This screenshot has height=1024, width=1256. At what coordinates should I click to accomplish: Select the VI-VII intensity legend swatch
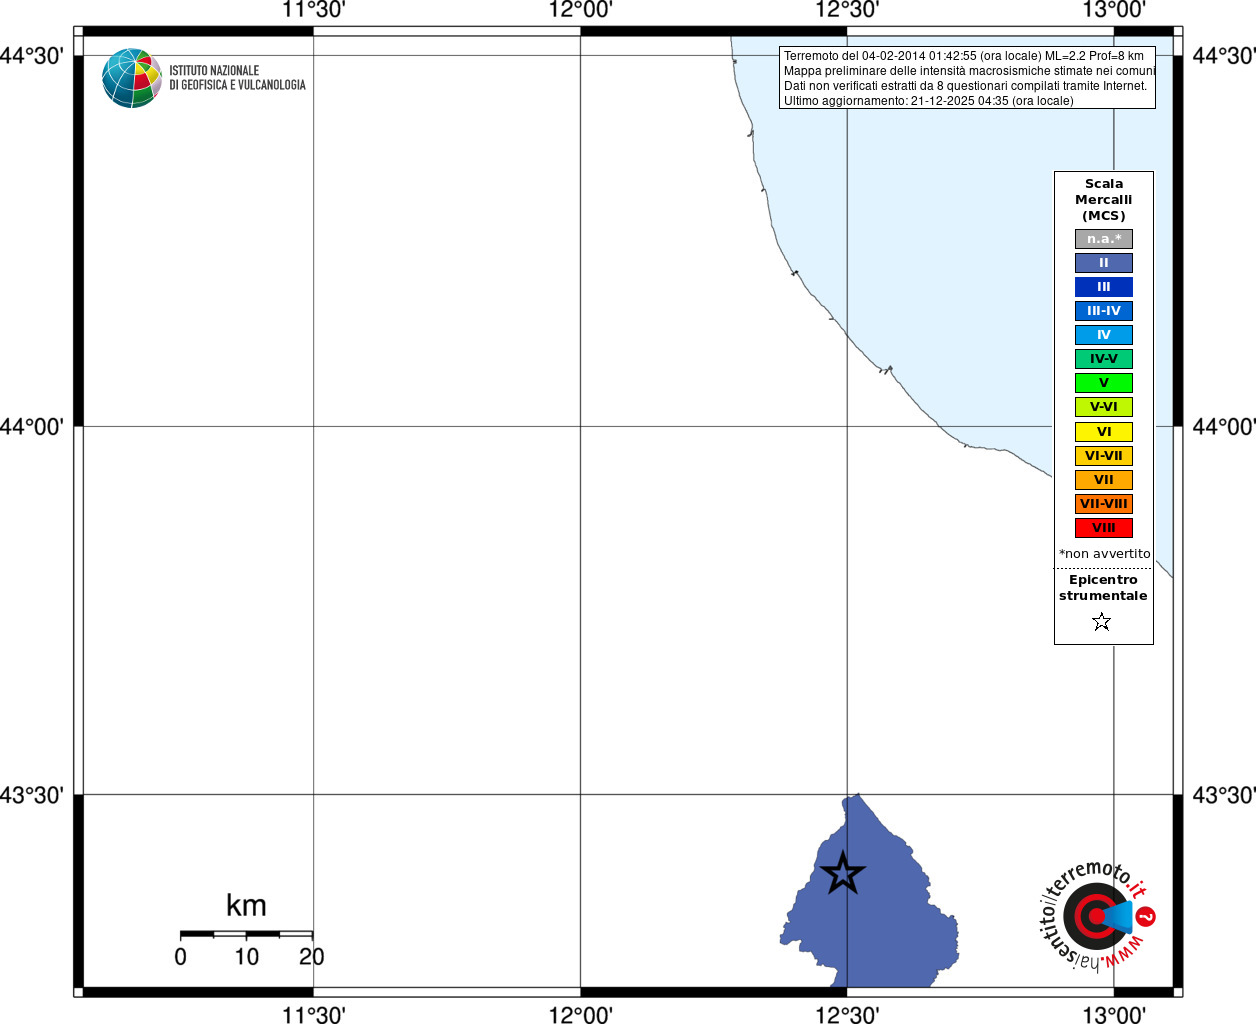click(x=1104, y=456)
